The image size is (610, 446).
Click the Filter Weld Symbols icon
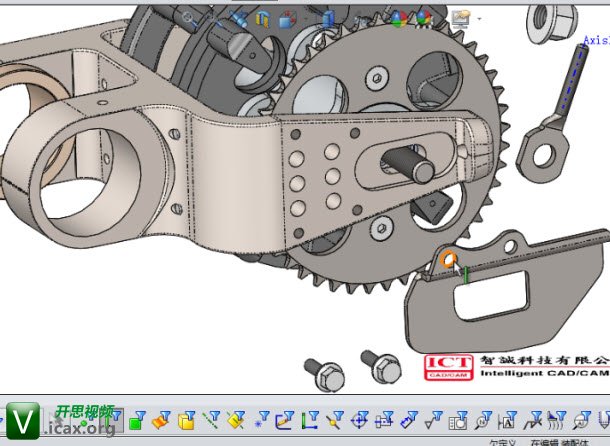[532, 421]
